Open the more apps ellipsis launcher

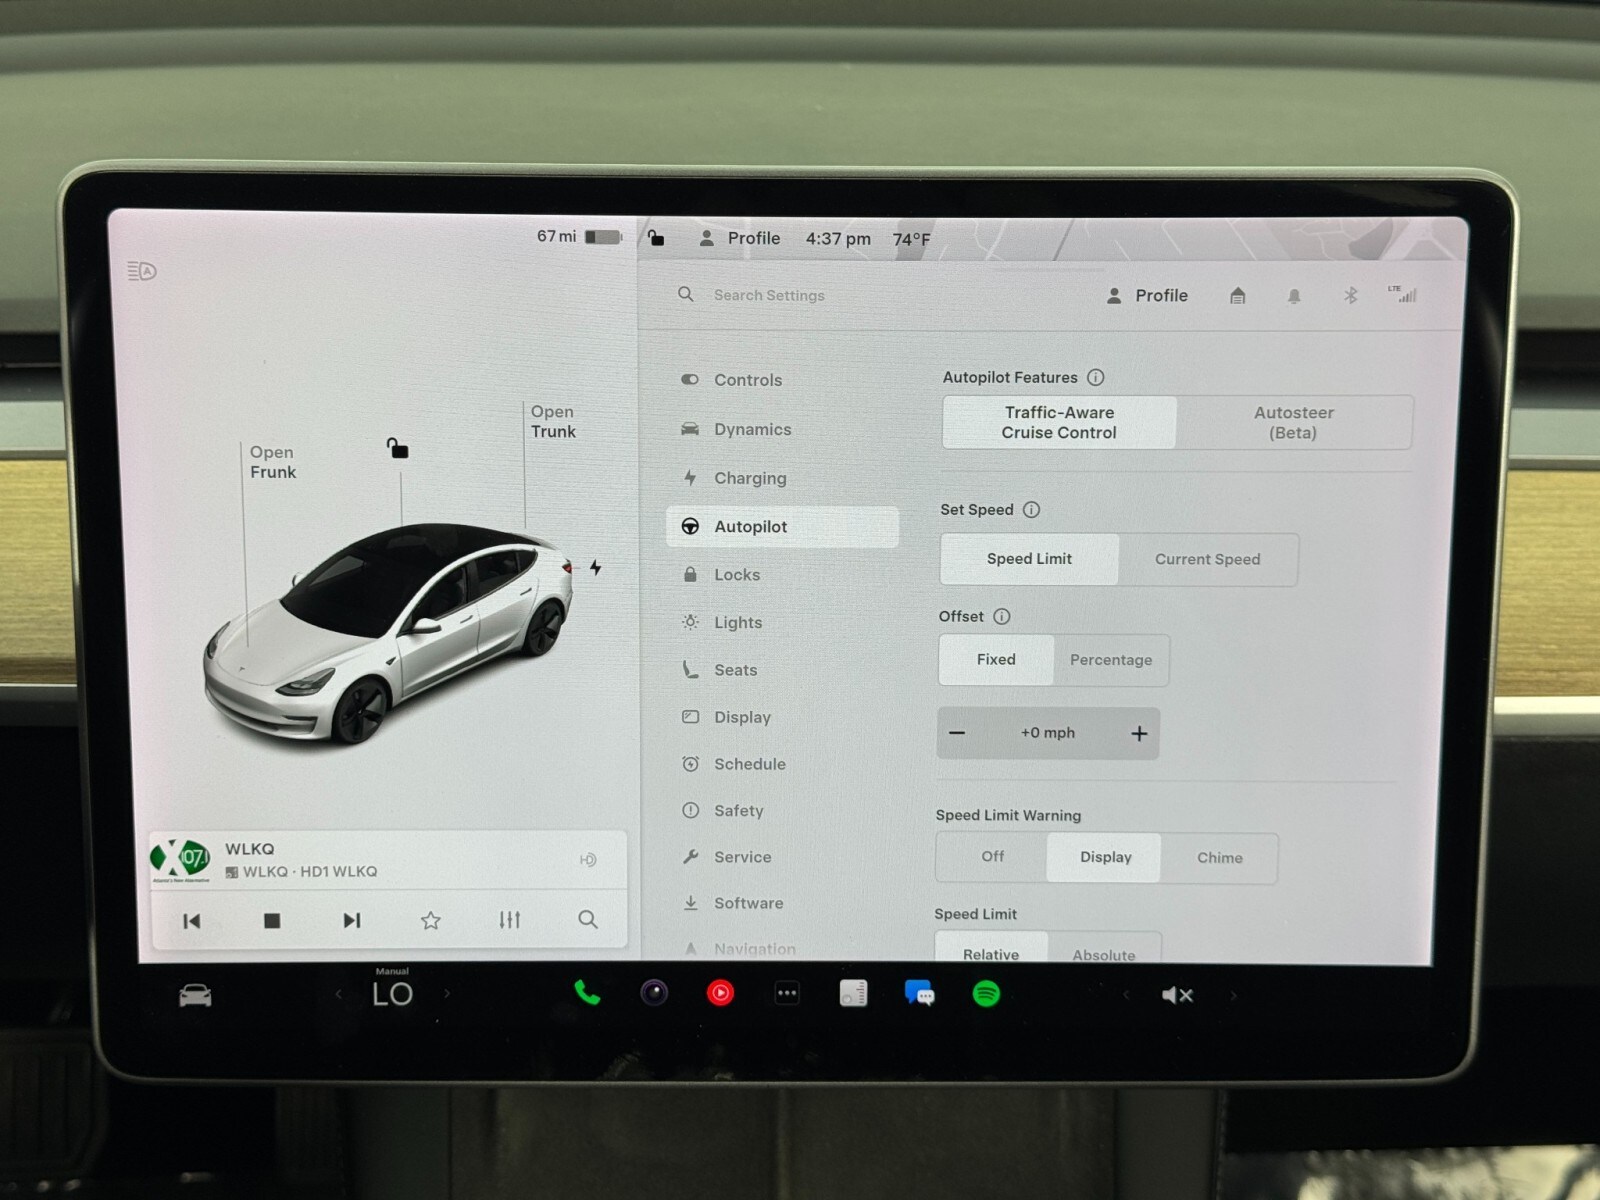[x=787, y=994]
